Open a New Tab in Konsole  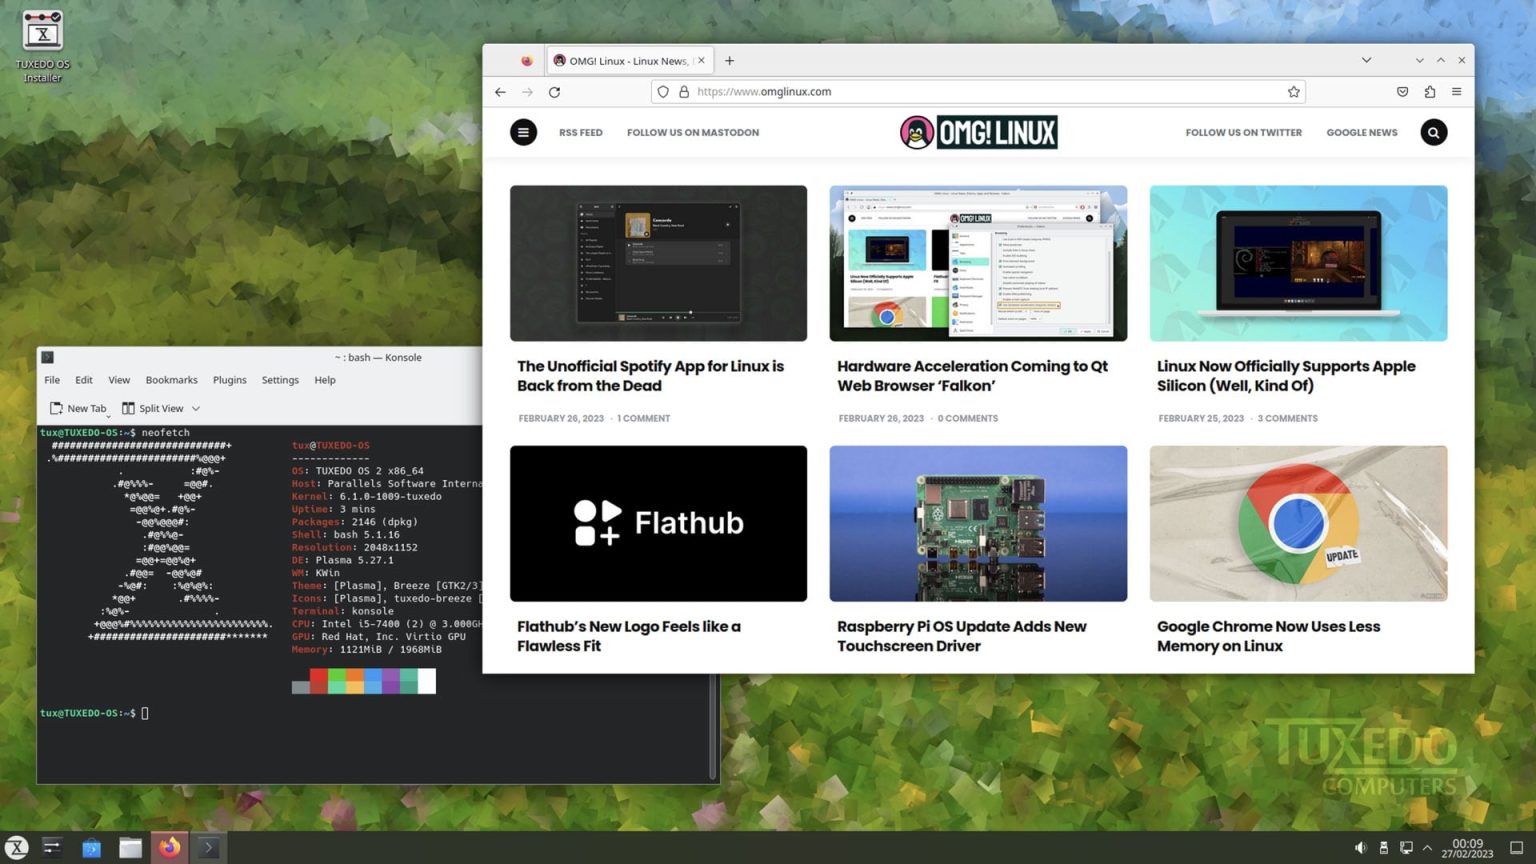(78, 408)
